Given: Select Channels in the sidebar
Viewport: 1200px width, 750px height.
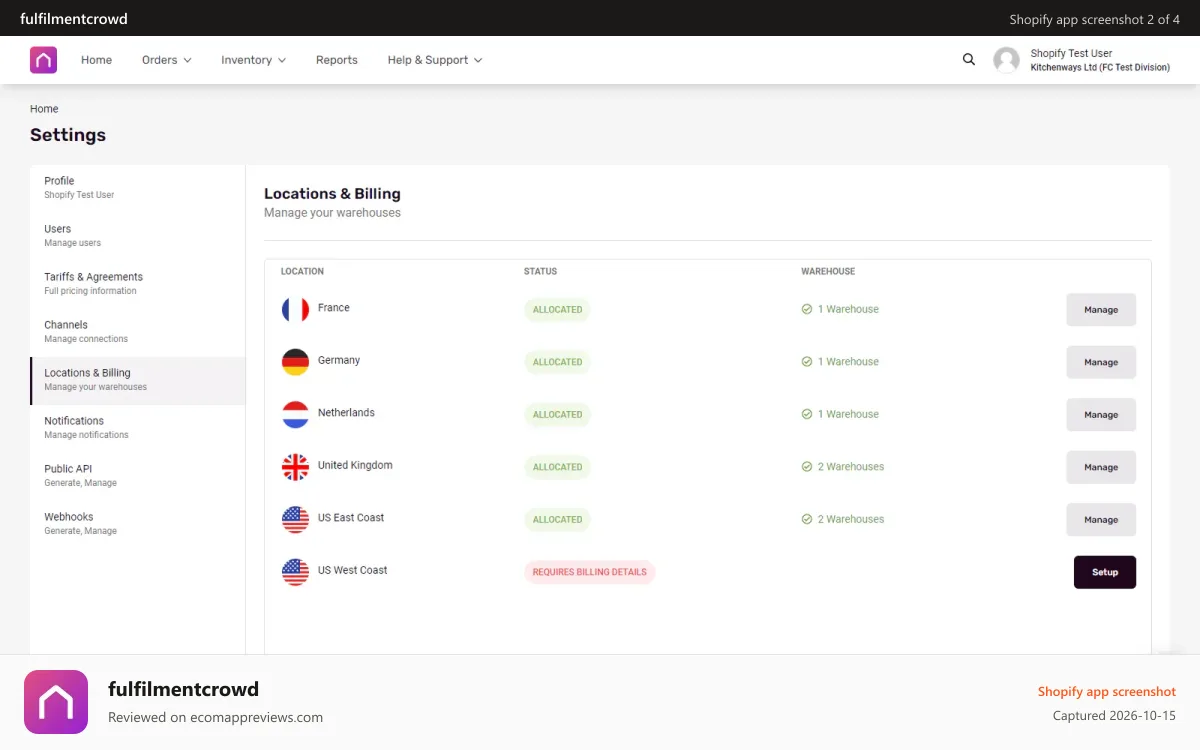Looking at the screenshot, I should [138, 332].
